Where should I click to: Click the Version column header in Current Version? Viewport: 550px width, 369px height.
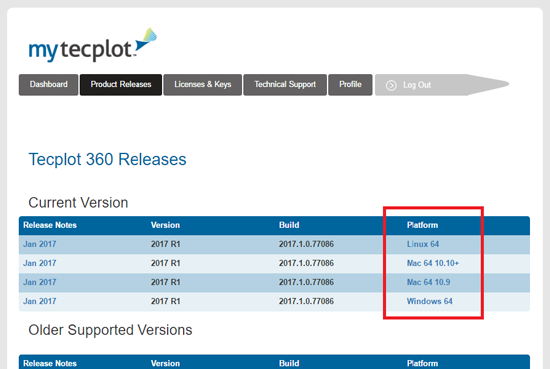(165, 225)
